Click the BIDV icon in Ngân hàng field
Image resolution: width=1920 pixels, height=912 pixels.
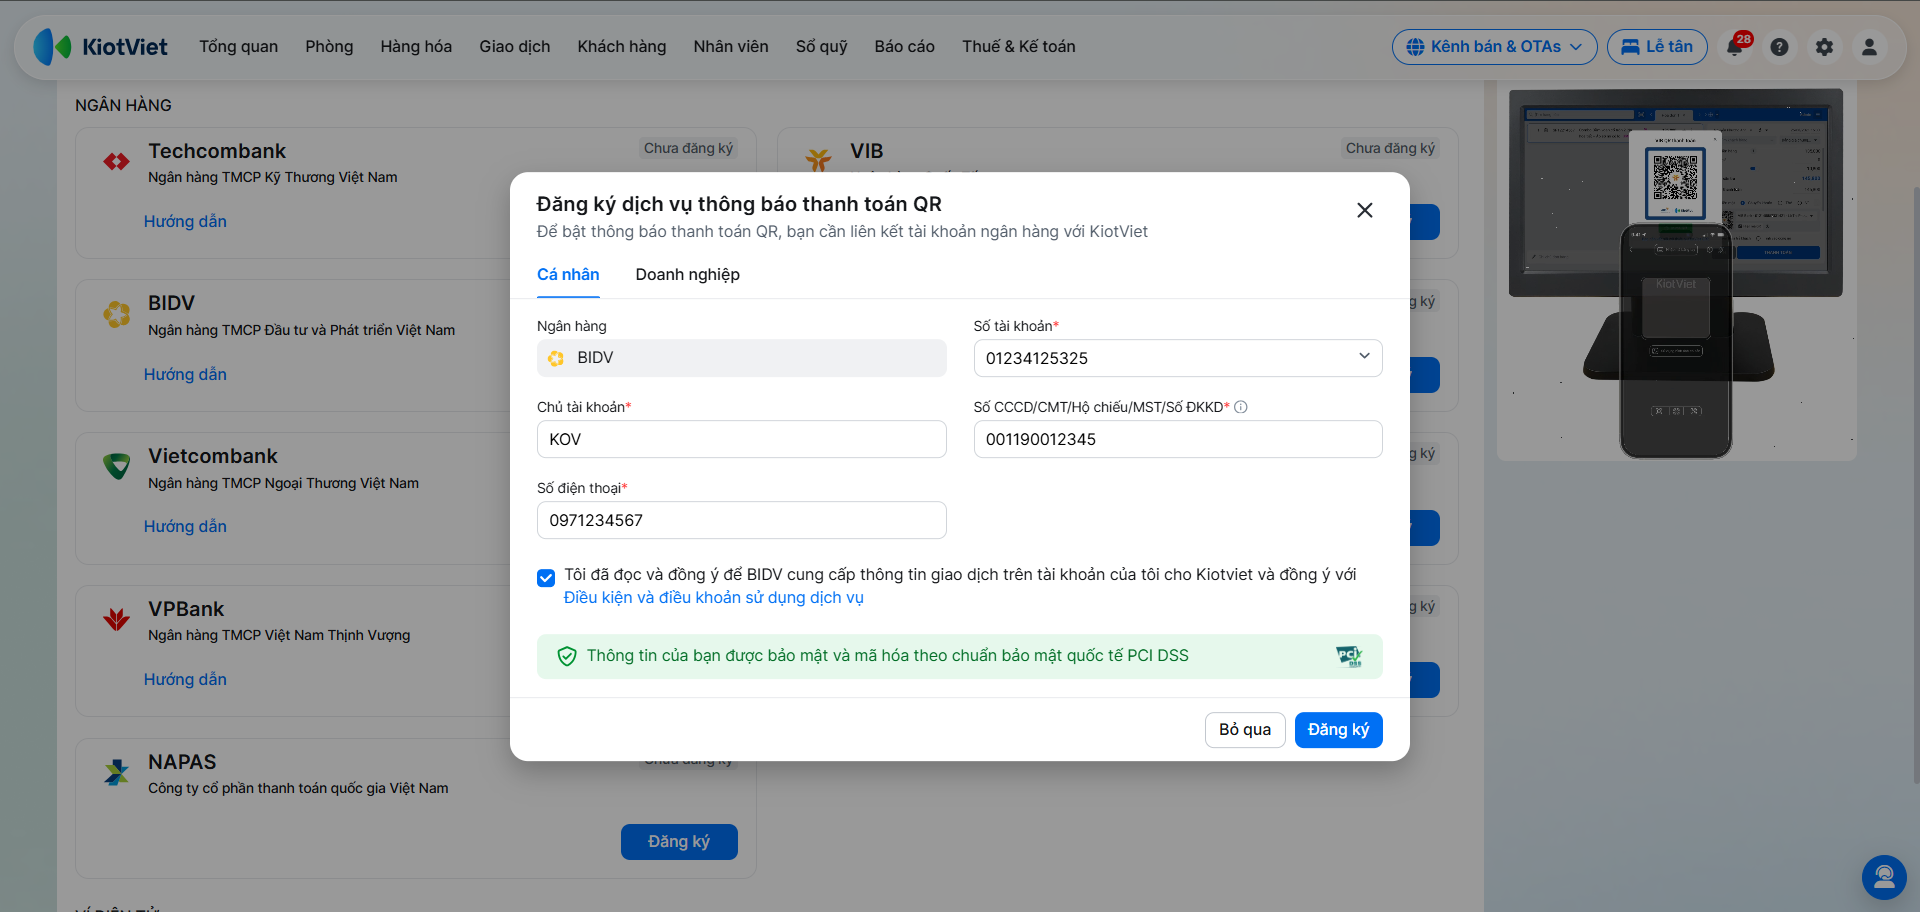pyautogui.click(x=556, y=358)
